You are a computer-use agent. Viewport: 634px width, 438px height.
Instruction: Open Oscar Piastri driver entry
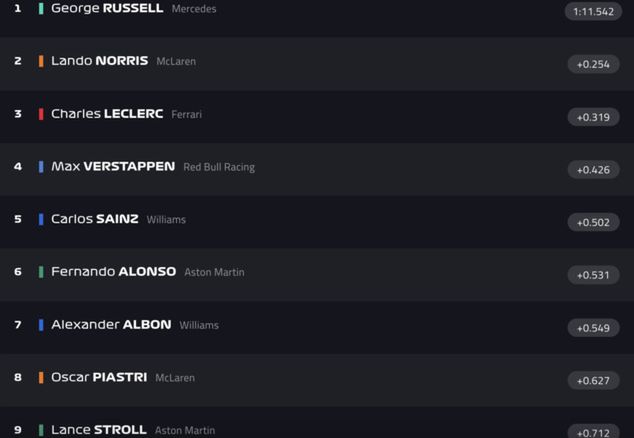[x=99, y=378]
